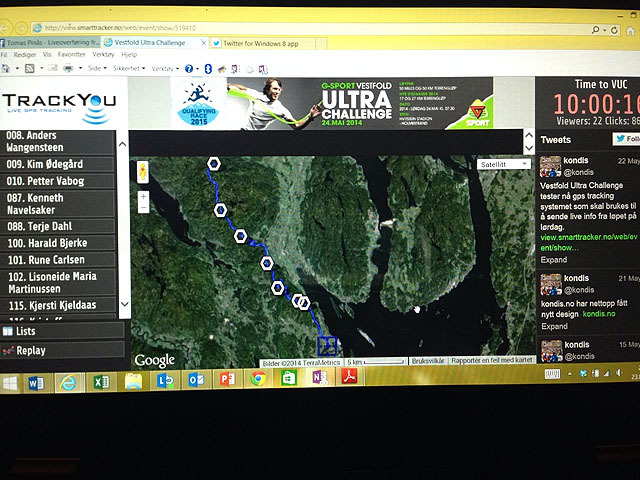Open the Rediger menu

(24, 54)
